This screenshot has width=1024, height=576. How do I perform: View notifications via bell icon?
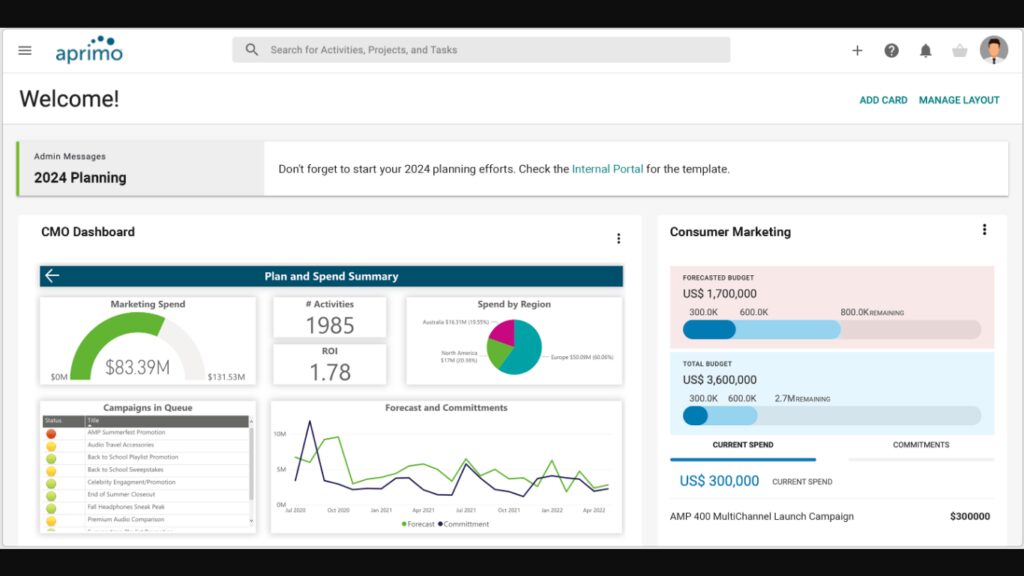tap(925, 51)
